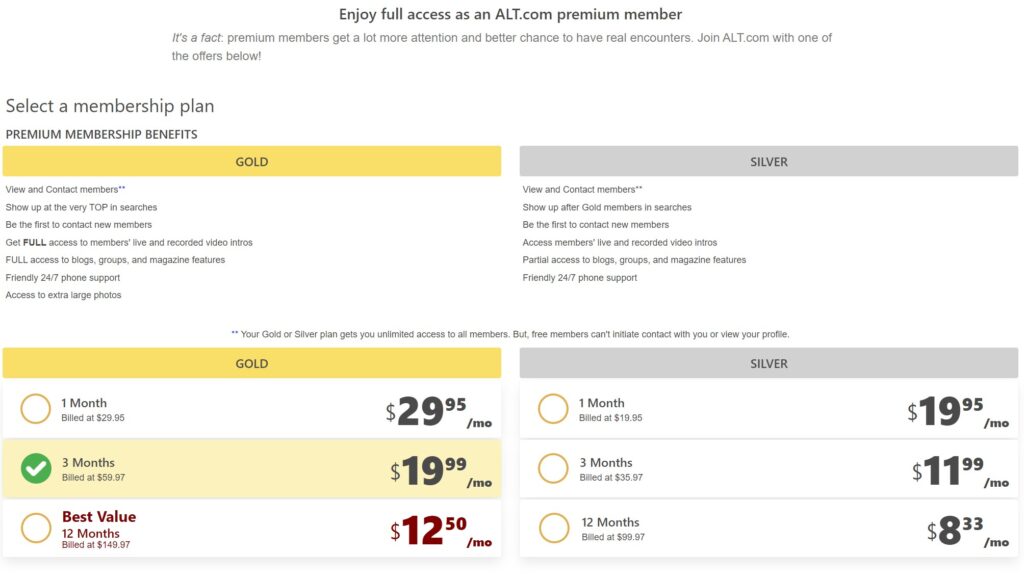This screenshot has width=1024, height=580.
Task: Click the SILVER benefits column header
Action: click(769, 161)
